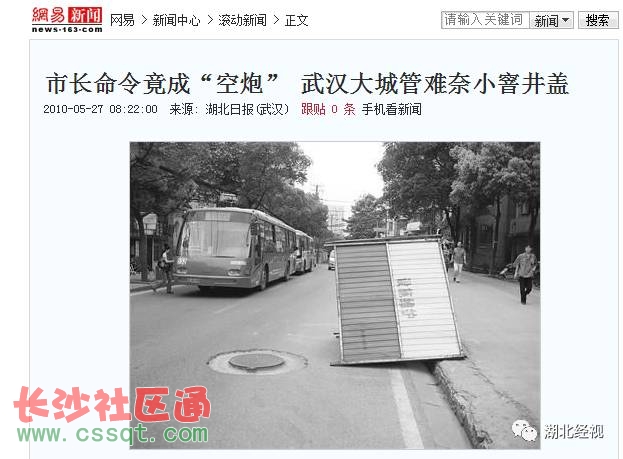Screen dimensions: 623x459
Task: Focus the 请输入关键词 search field
Action: tap(485, 20)
